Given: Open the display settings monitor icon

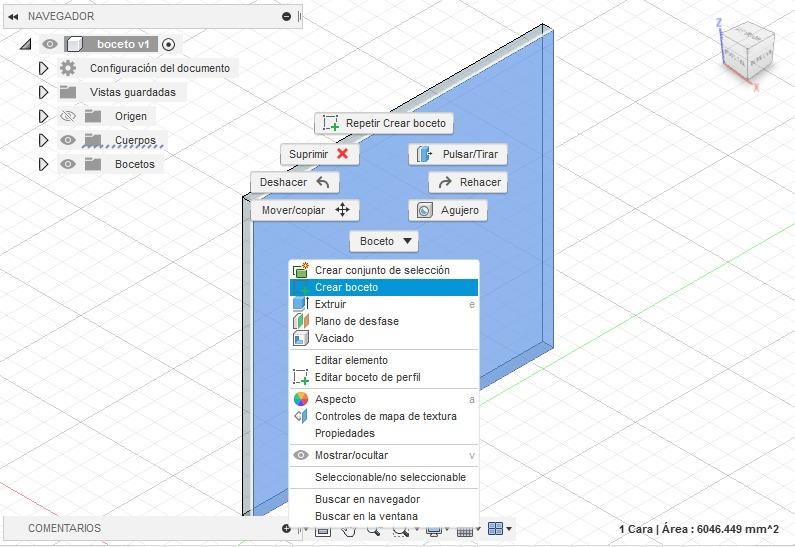Looking at the screenshot, I should pos(433,531).
